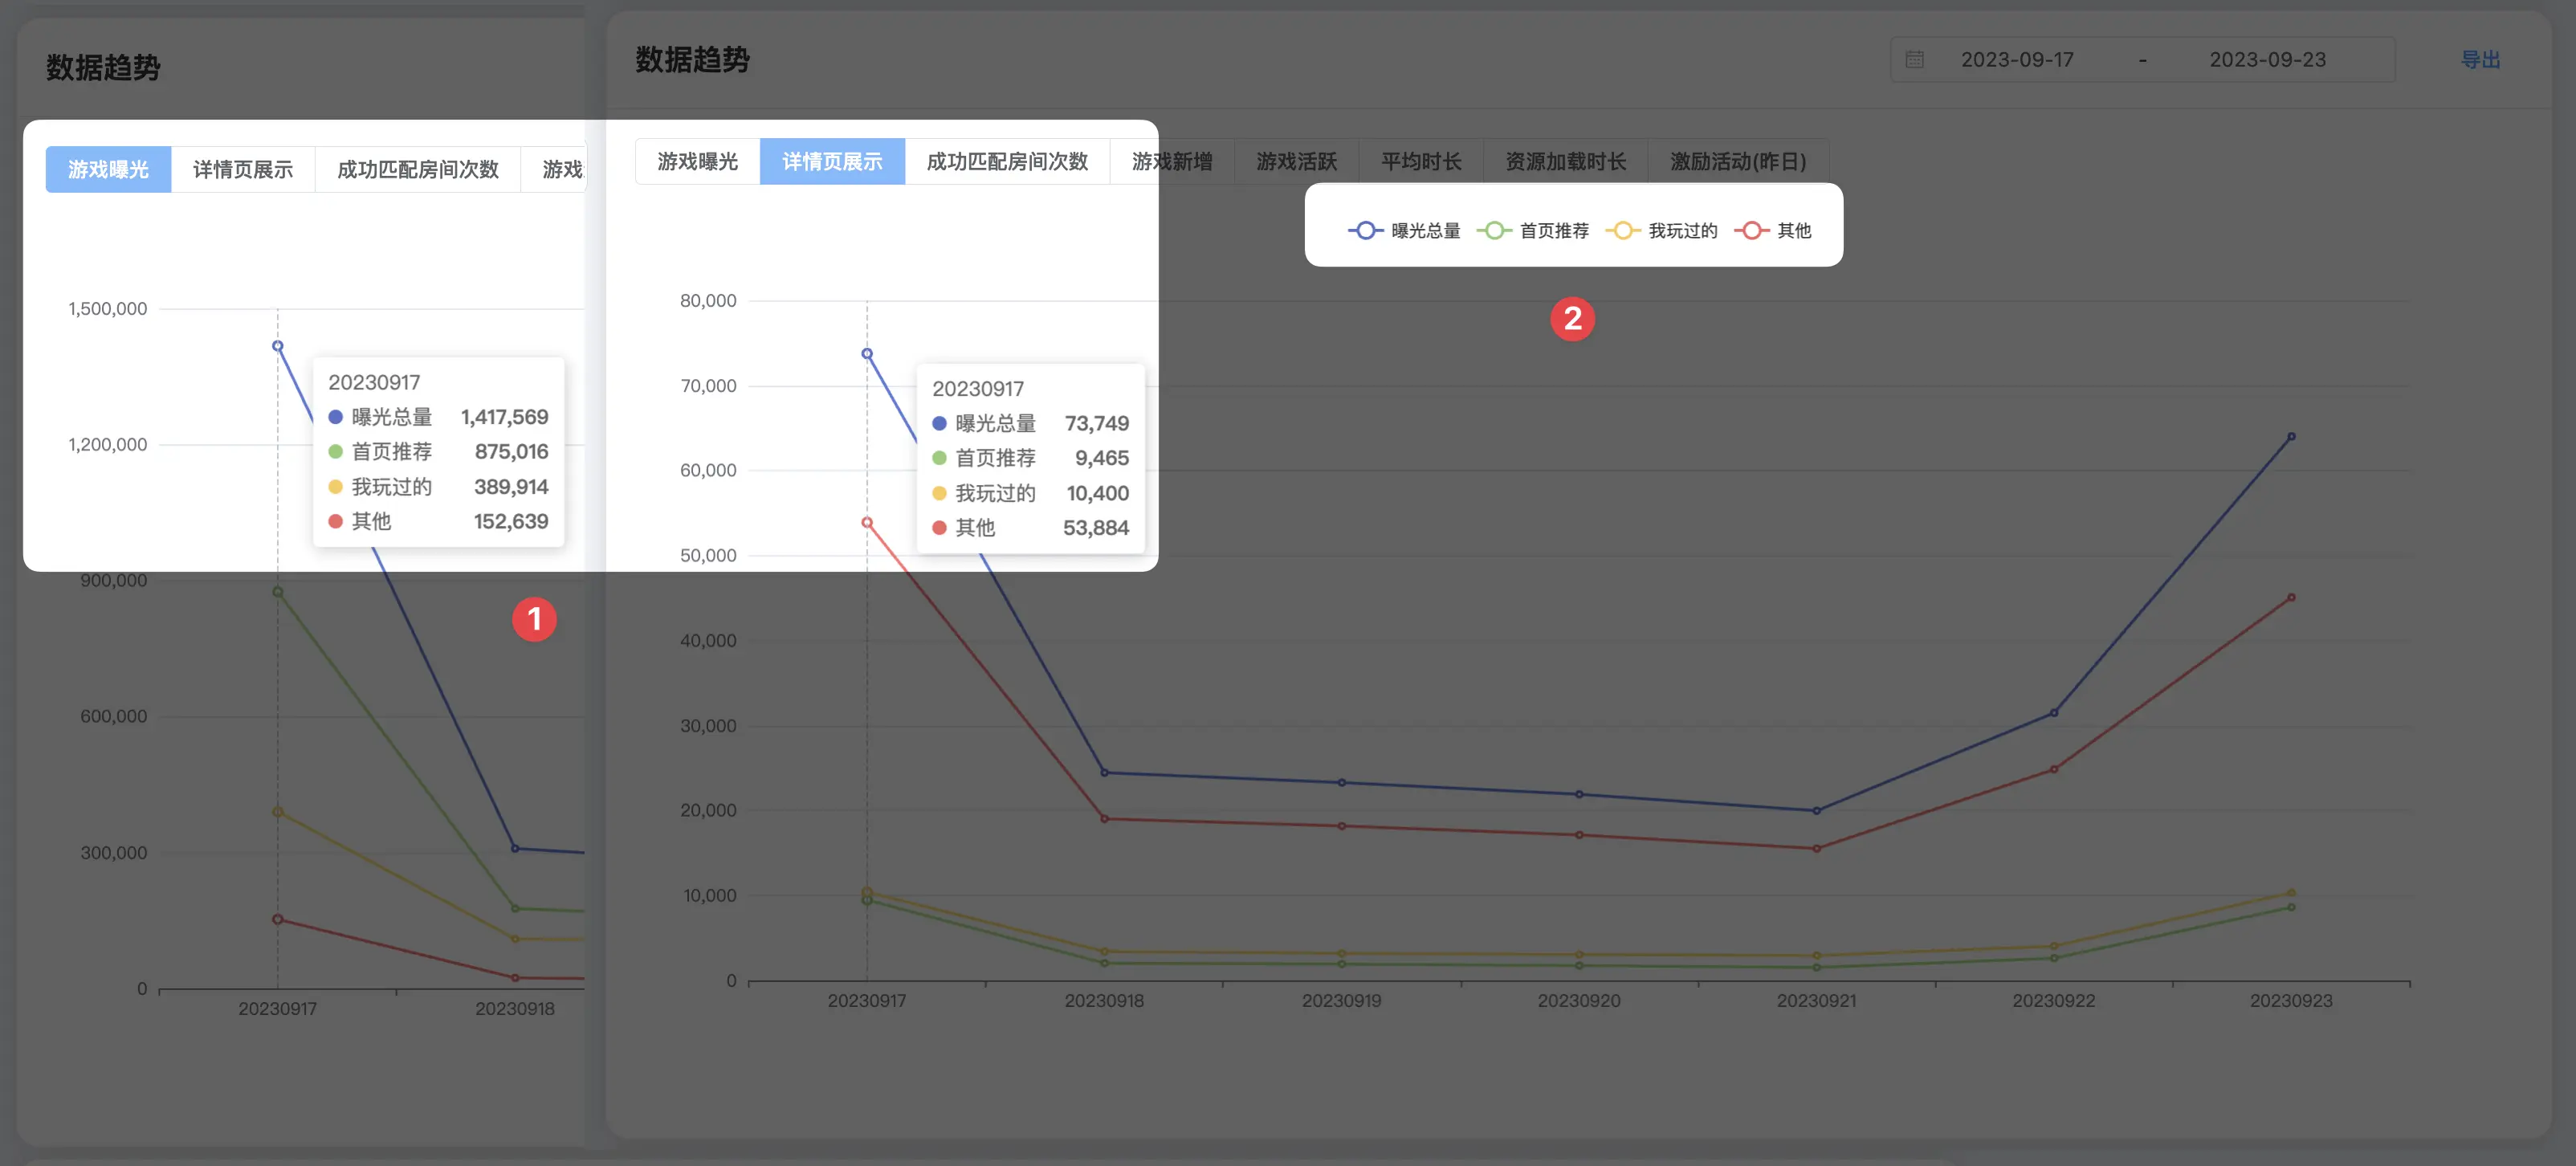Click tooltip value 1,417,569

(505, 417)
